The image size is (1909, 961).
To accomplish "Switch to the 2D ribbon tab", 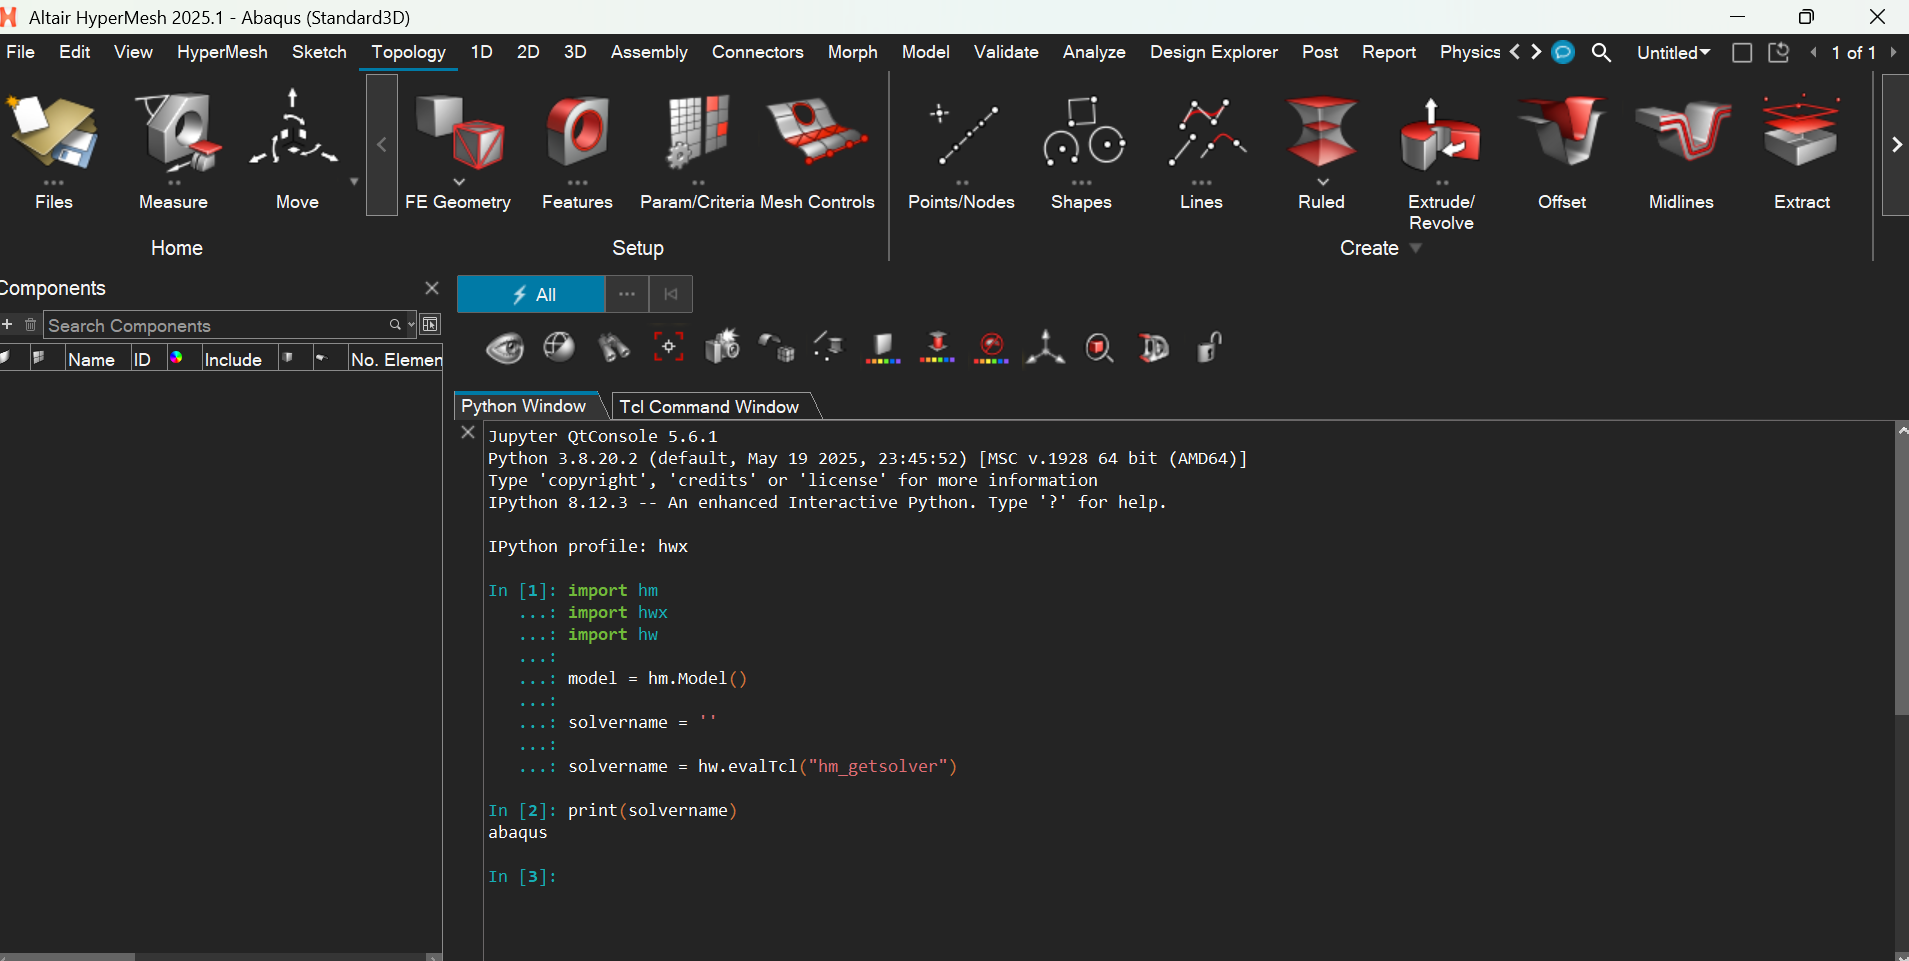I will point(528,52).
